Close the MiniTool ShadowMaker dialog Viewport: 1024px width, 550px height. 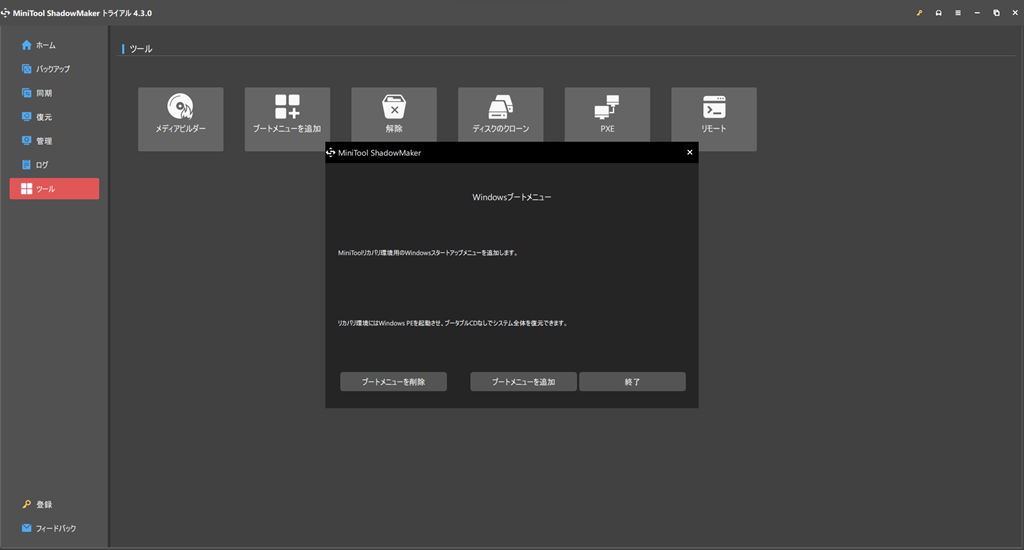(690, 152)
